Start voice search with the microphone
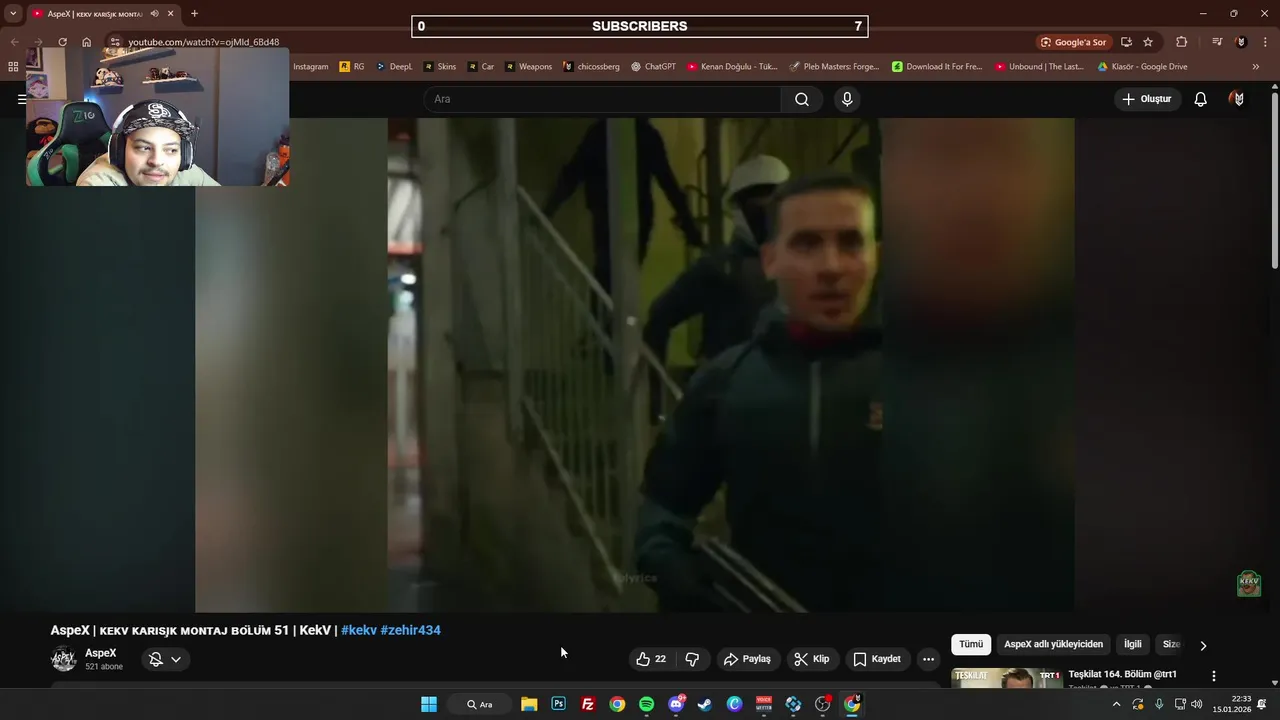 [x=847, y=99]
